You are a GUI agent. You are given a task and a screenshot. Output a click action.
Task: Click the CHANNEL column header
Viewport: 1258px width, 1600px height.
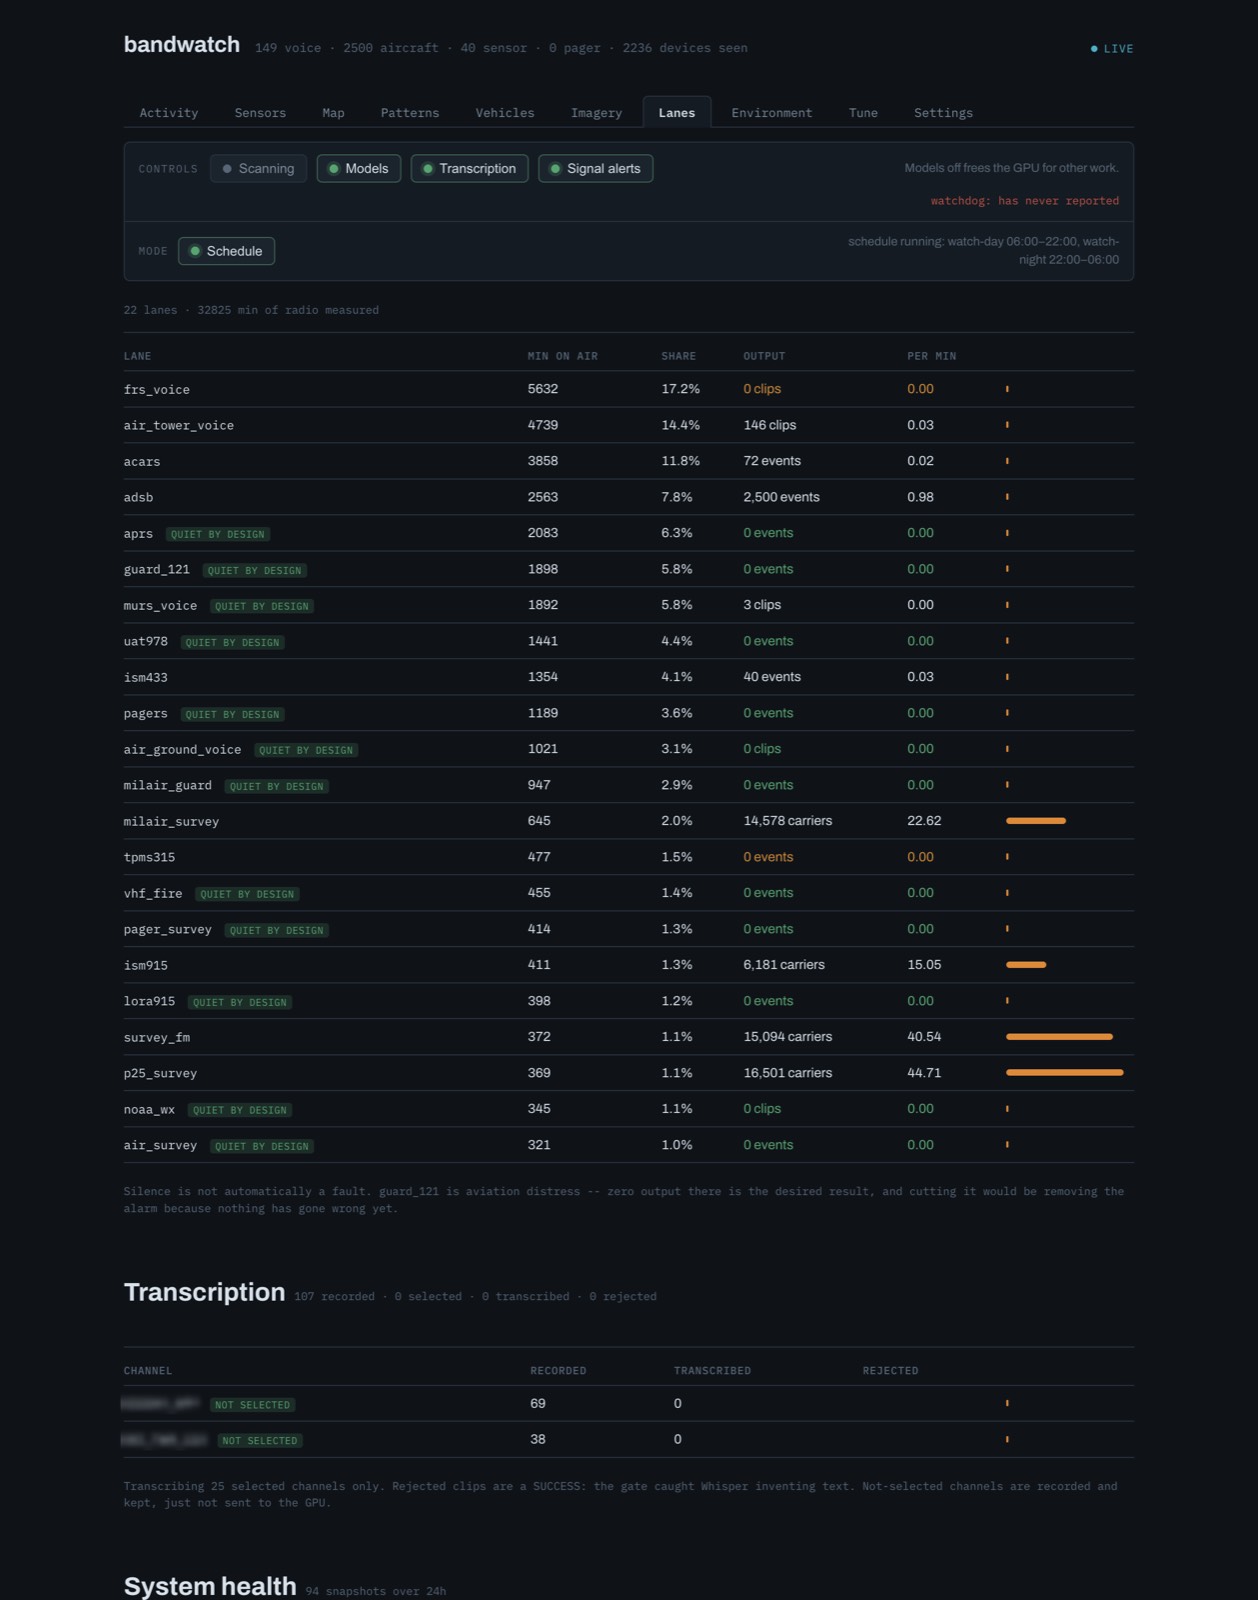(147, 1371)
